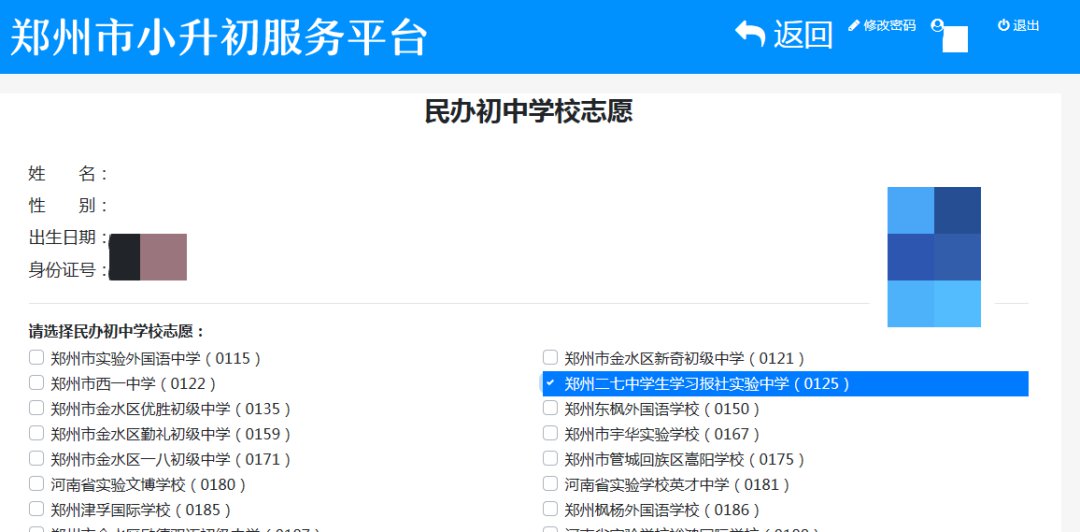Click the 民办初中学校志愿 heading
The width and height of the screenshot is (1080, 532).
click(528, 112)
